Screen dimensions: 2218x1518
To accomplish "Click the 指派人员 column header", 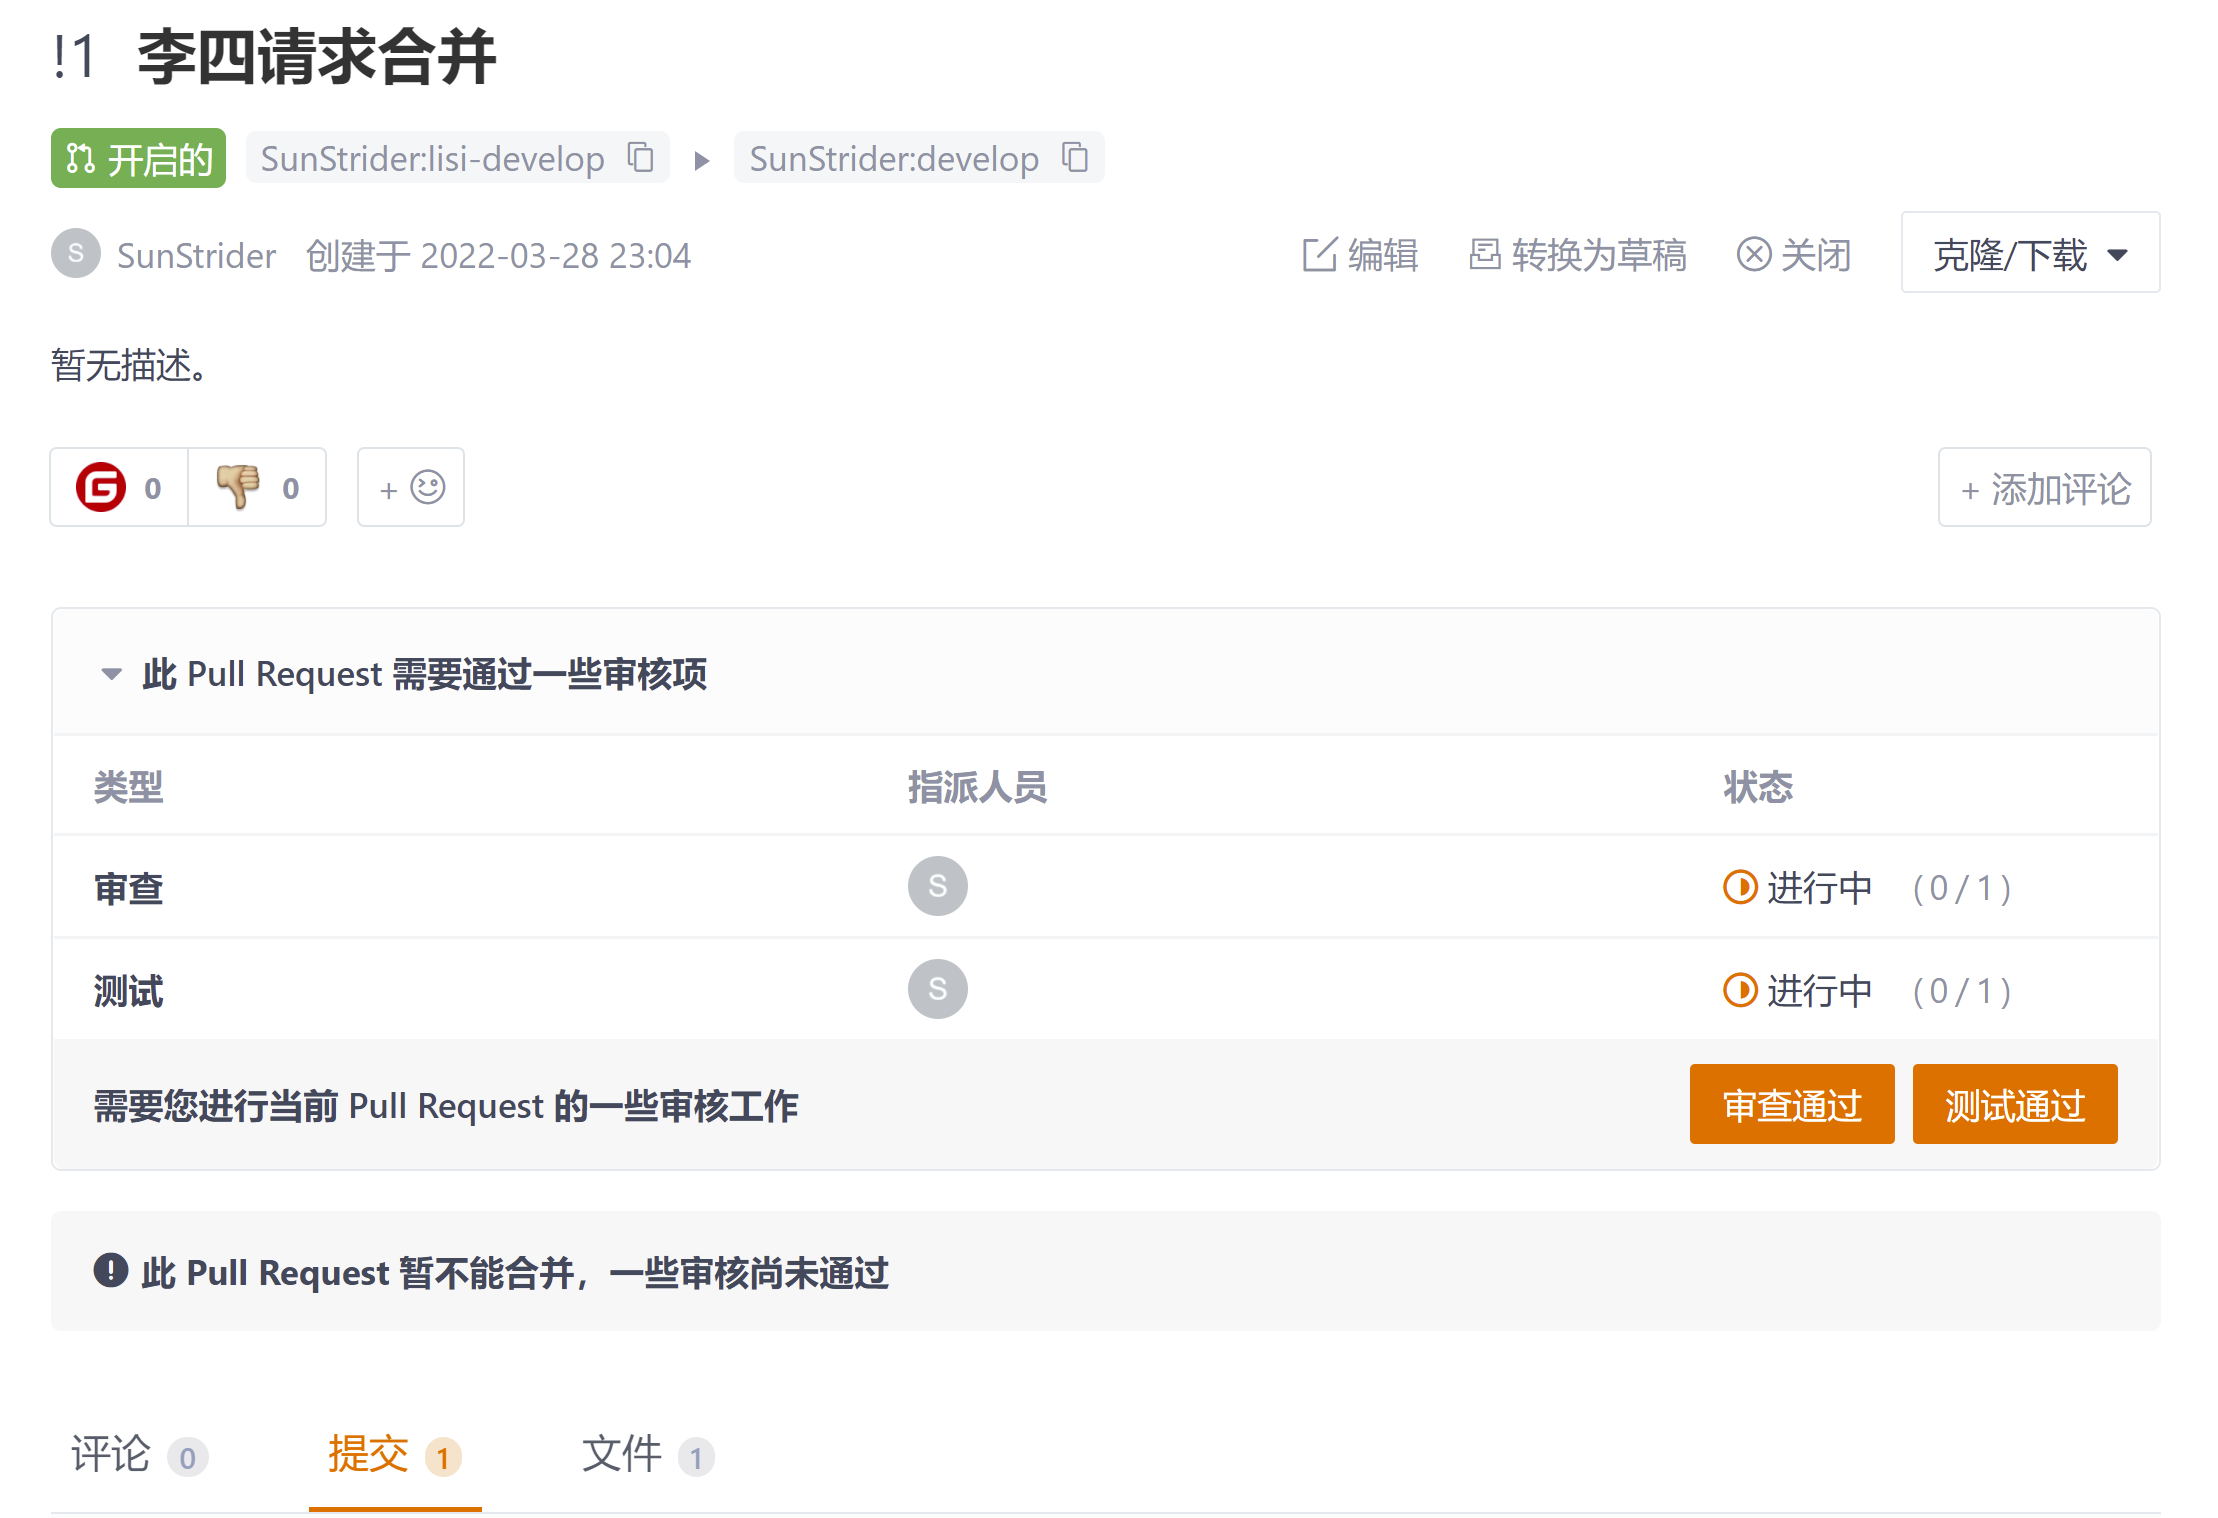I will pos(977,787).
